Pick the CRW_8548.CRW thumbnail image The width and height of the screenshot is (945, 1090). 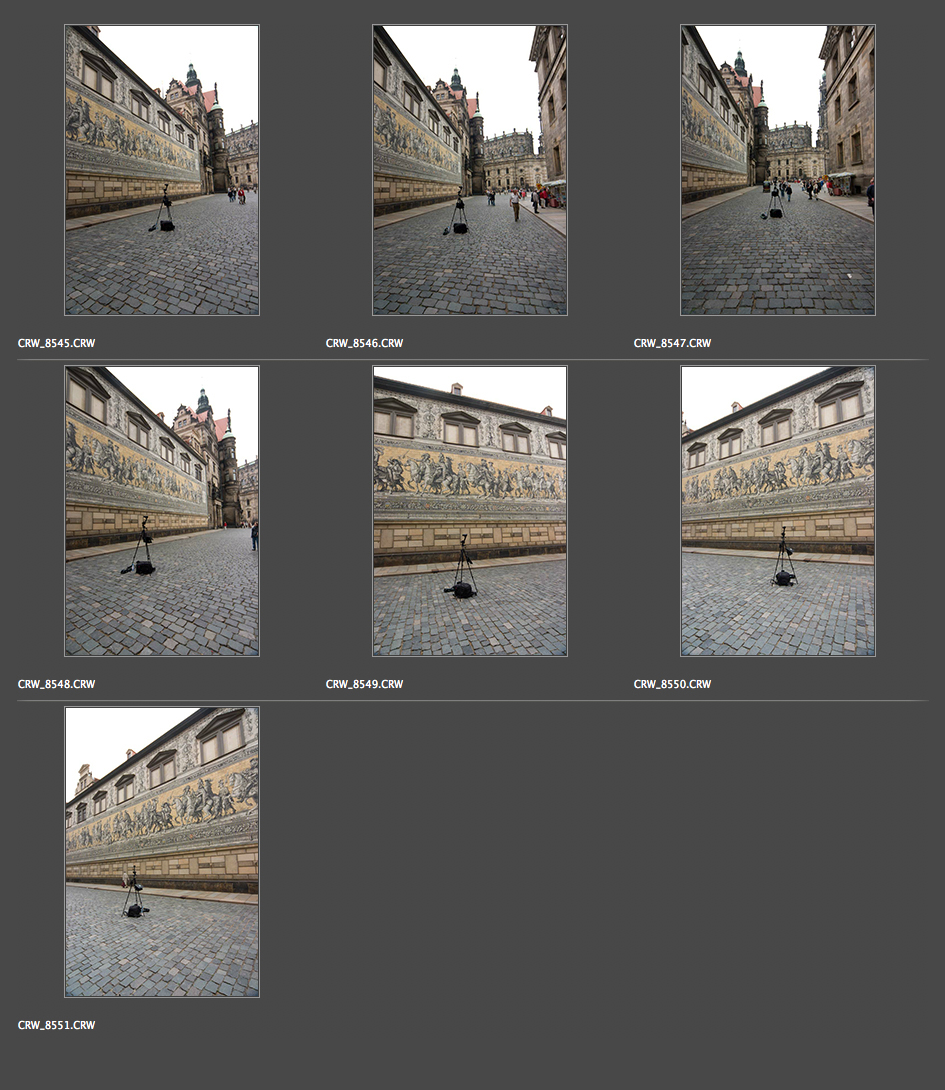(x=162, y=511)
